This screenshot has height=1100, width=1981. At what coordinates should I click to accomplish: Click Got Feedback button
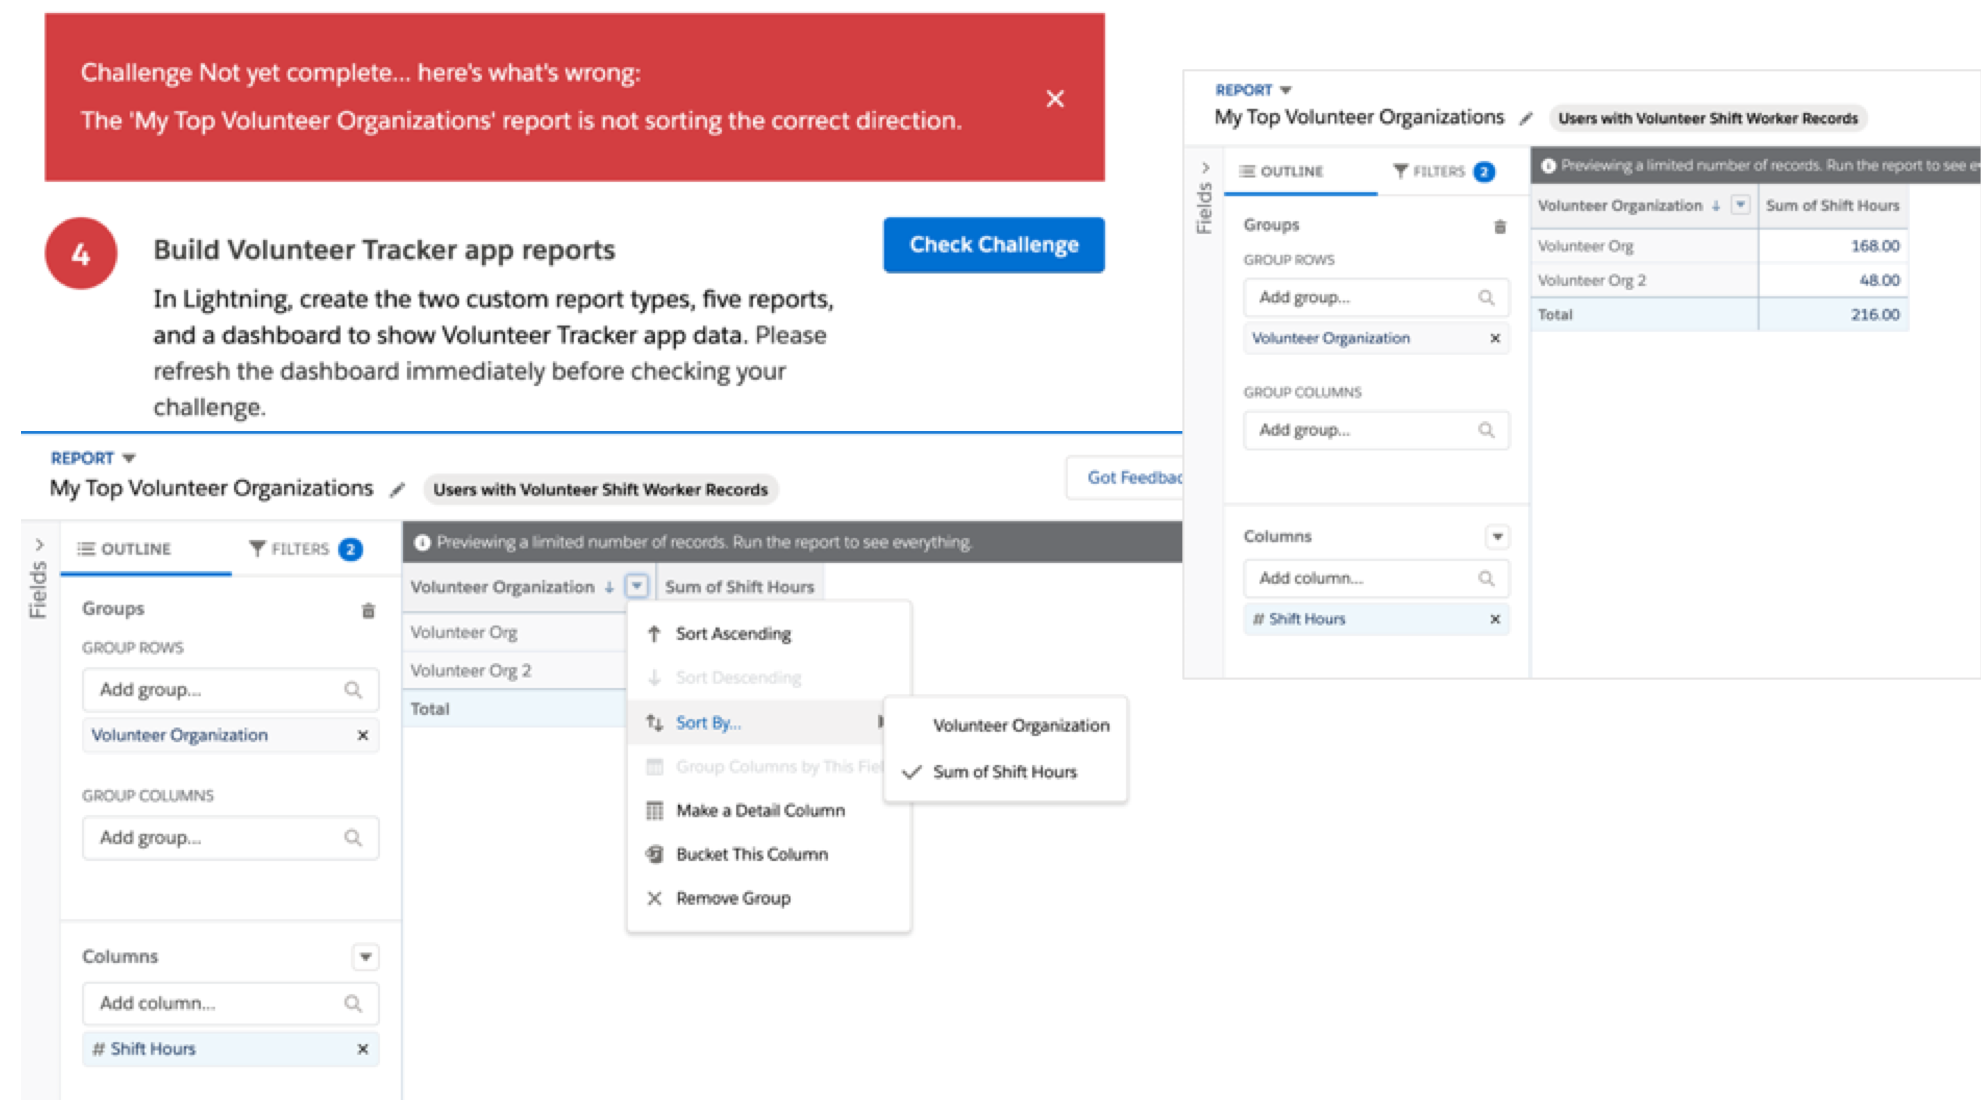1130,478
